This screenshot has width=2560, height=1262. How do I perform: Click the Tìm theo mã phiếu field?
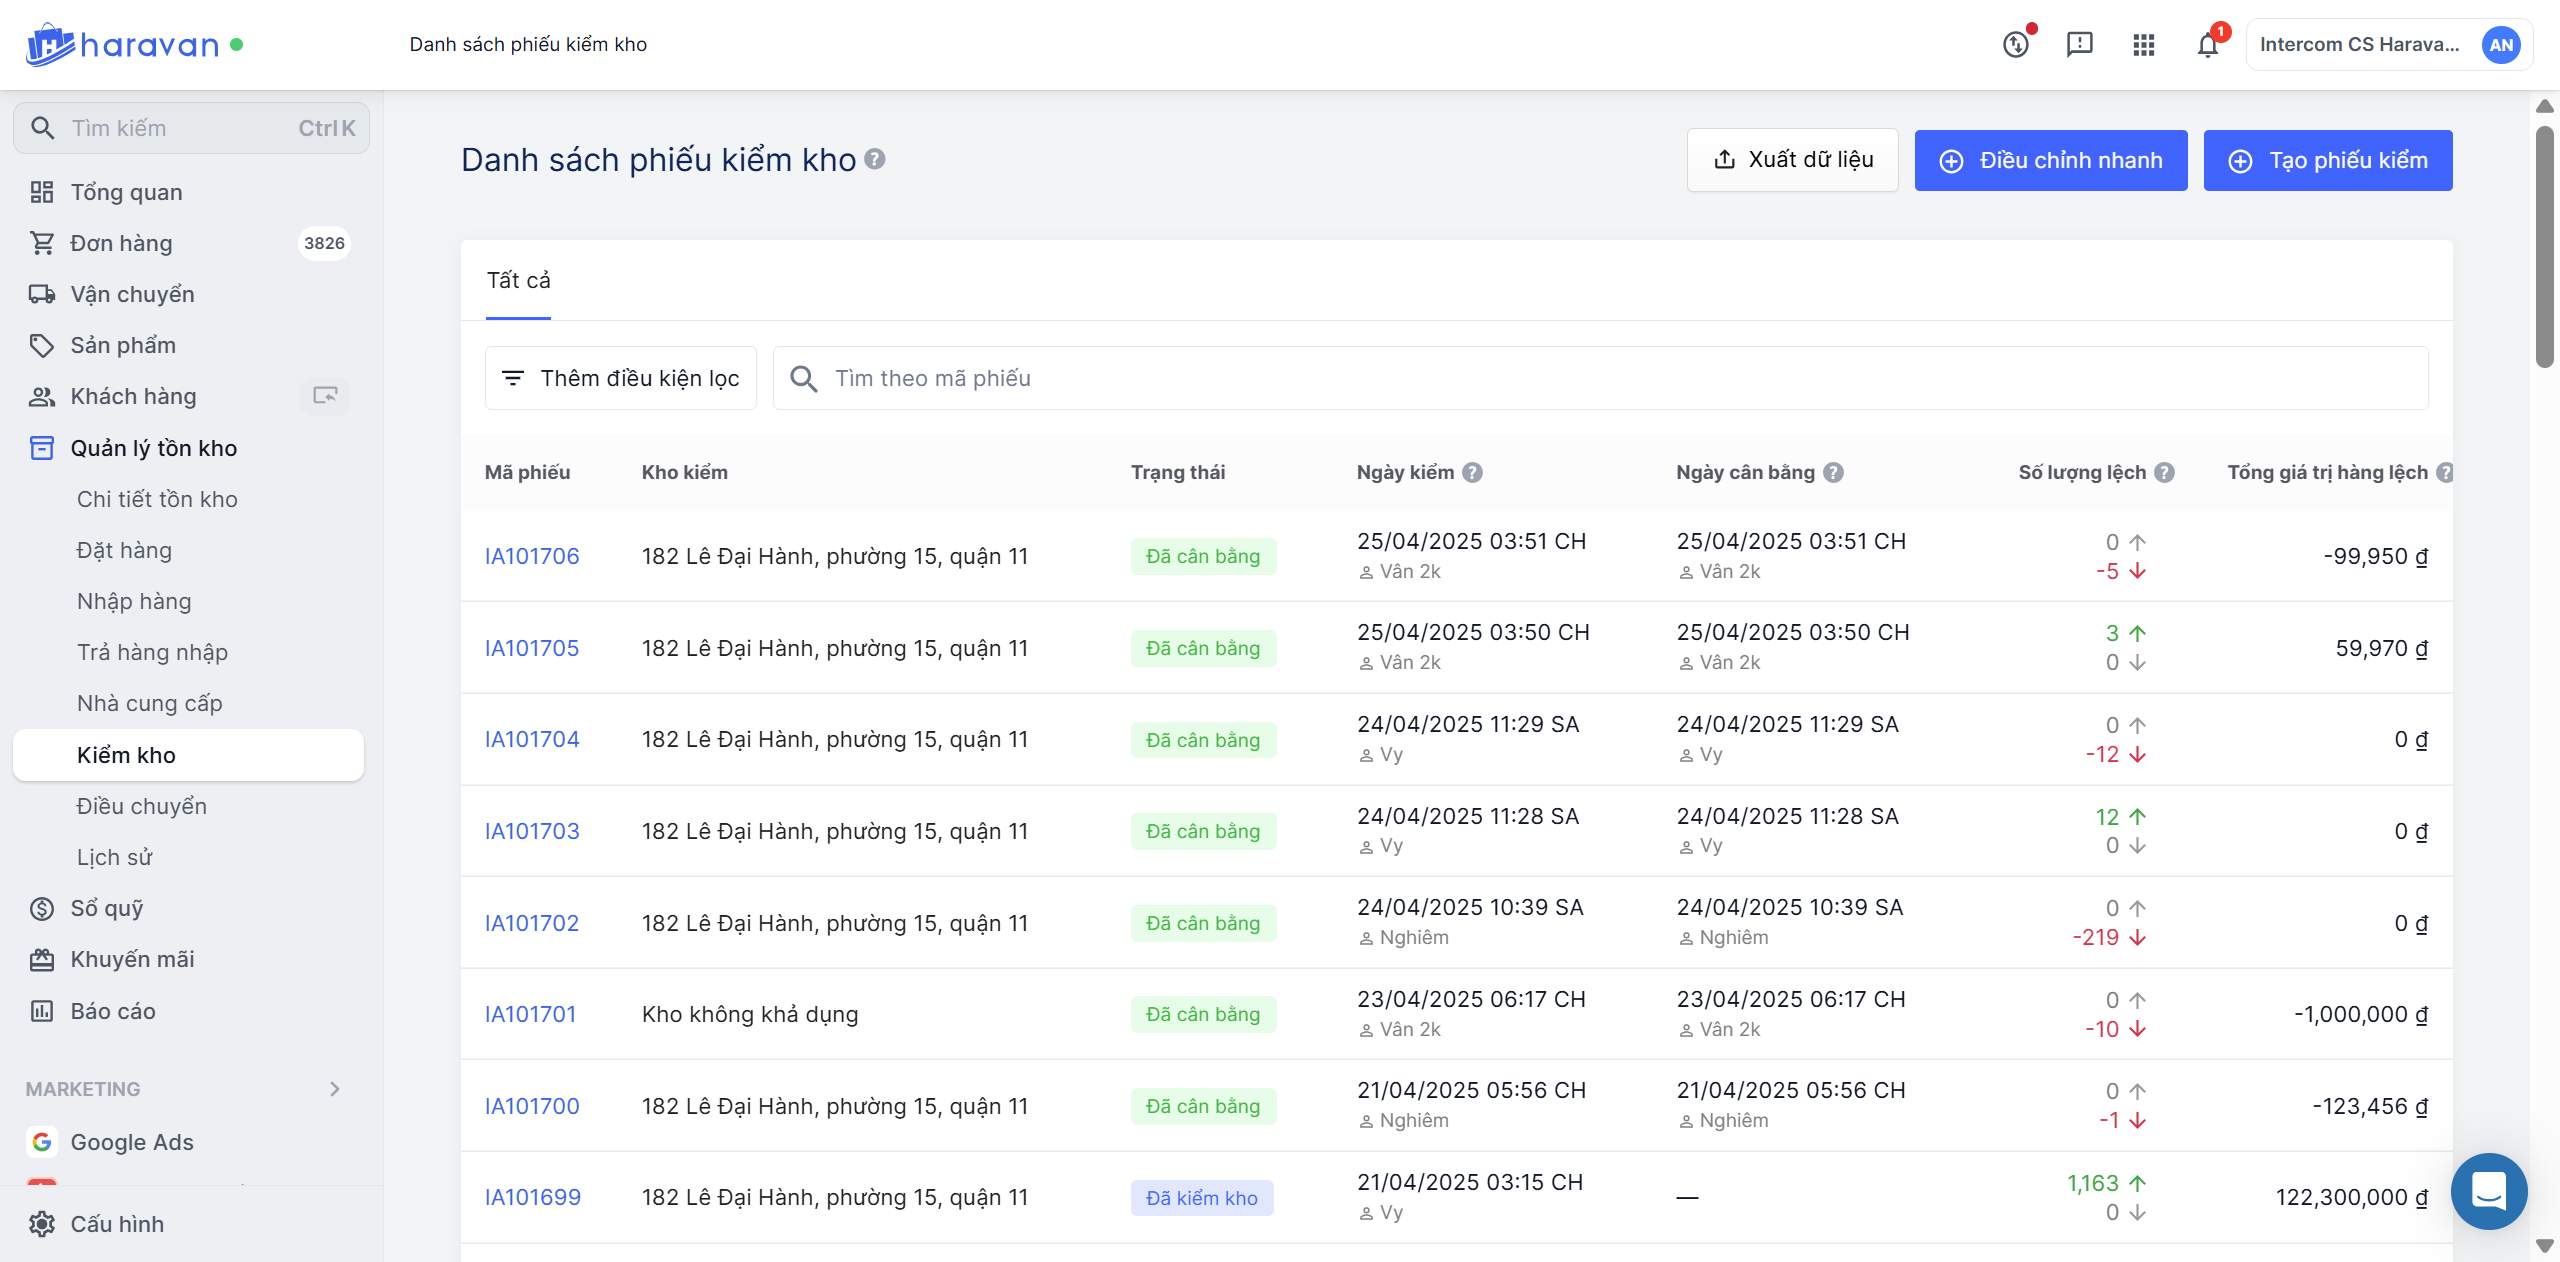tap(1600, 378)
